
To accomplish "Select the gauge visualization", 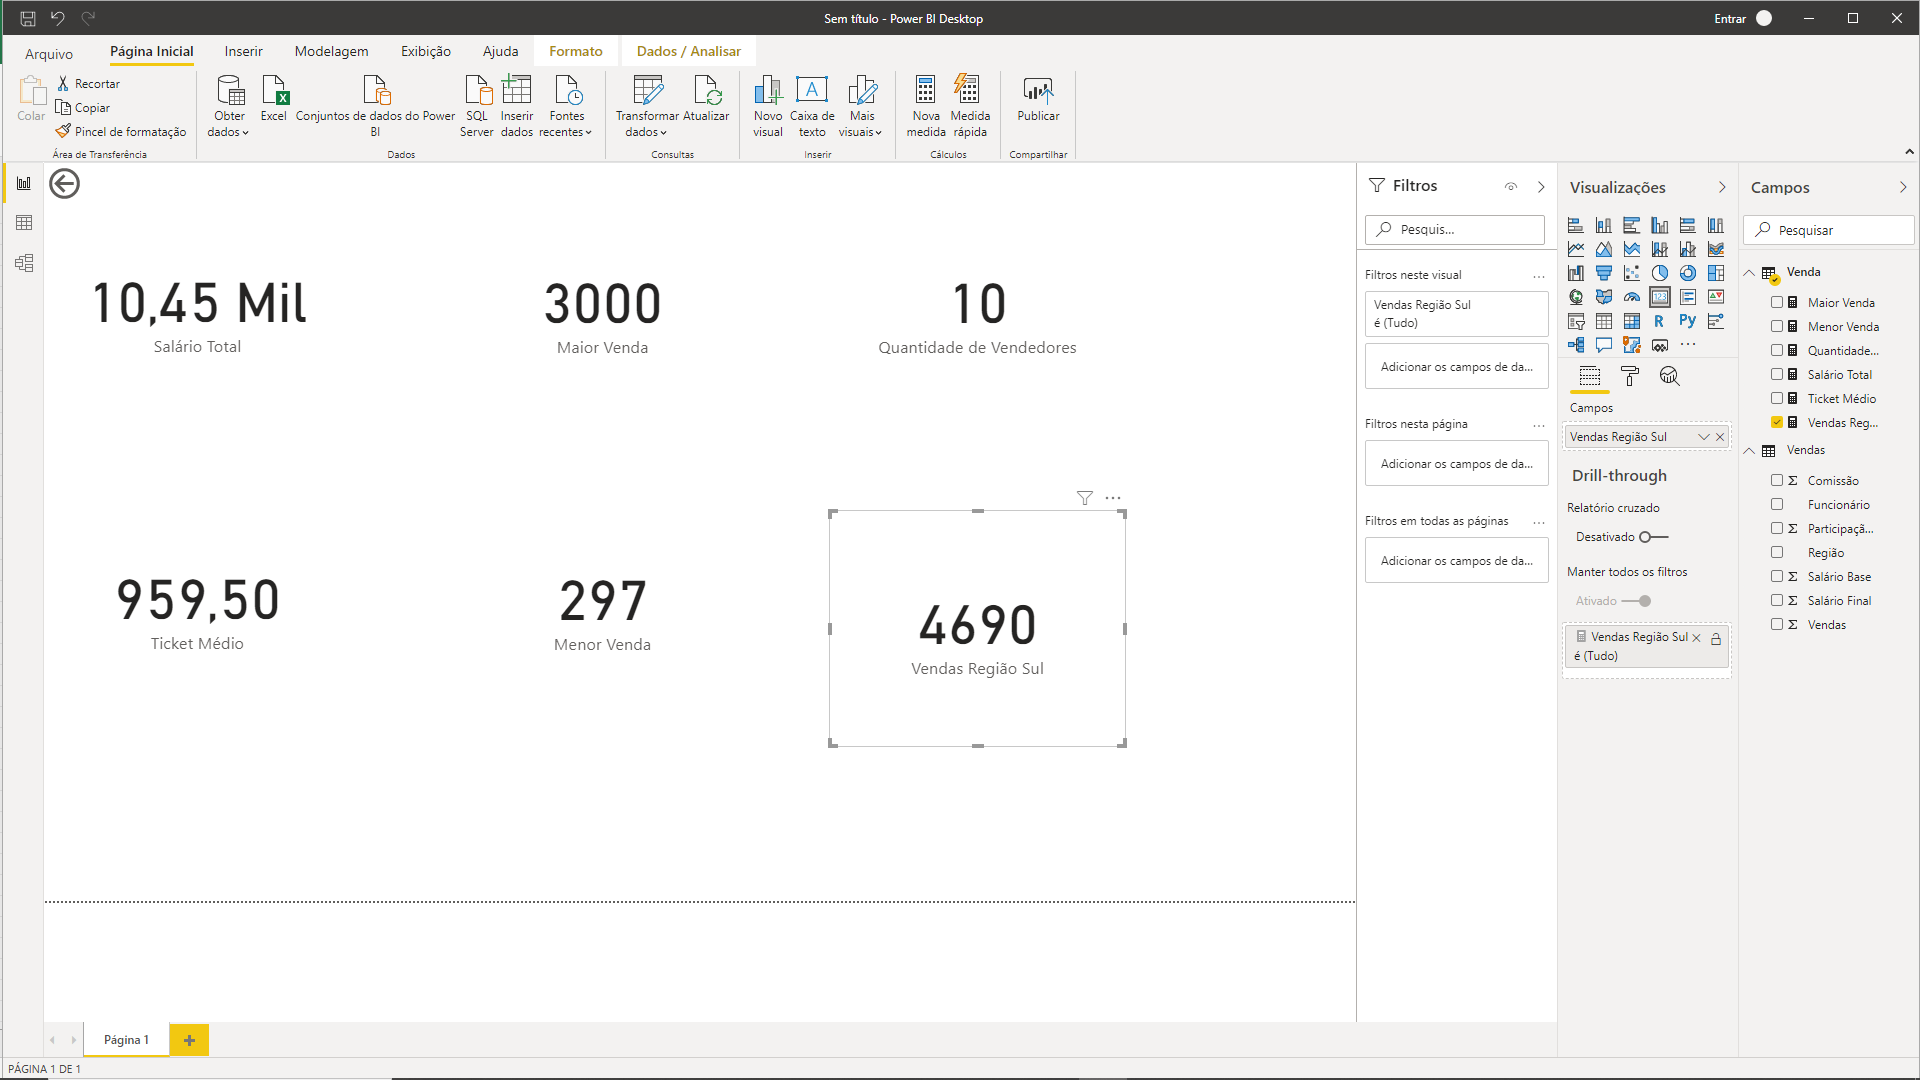I will coord(1632,297).
